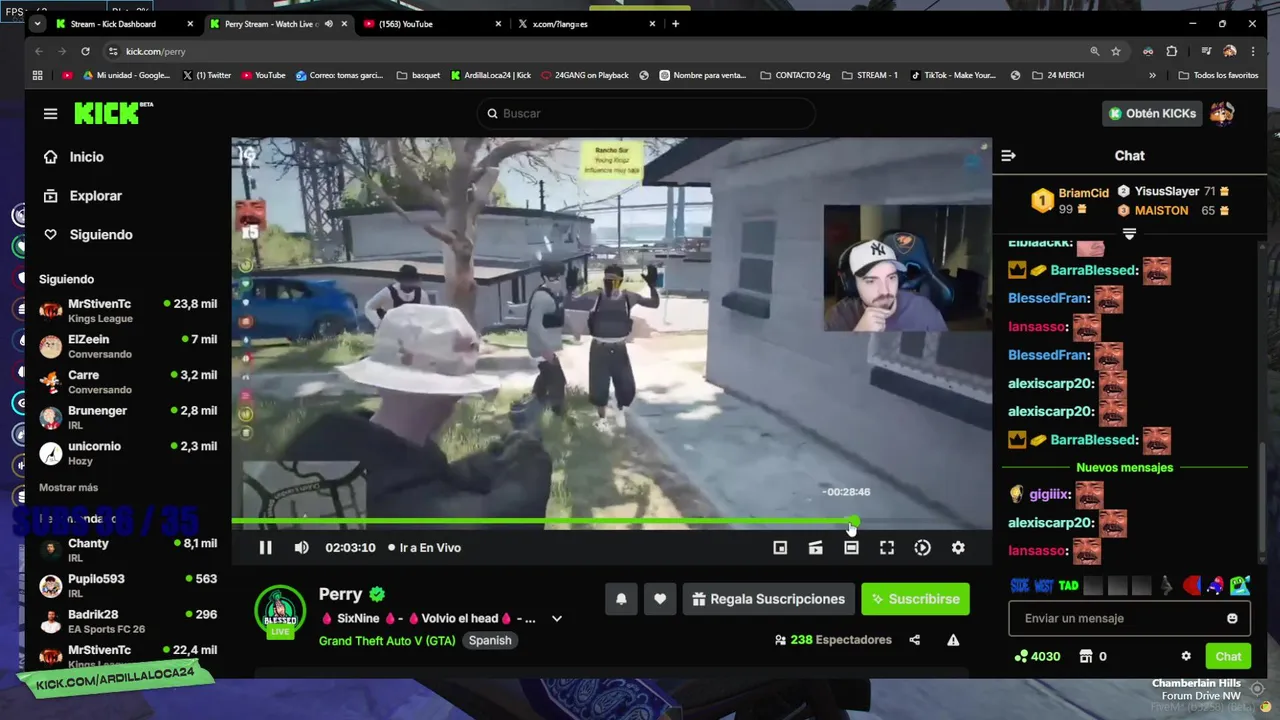
Task: Expand Mostrar más in followed list
Action: click(x=68, y=487)
